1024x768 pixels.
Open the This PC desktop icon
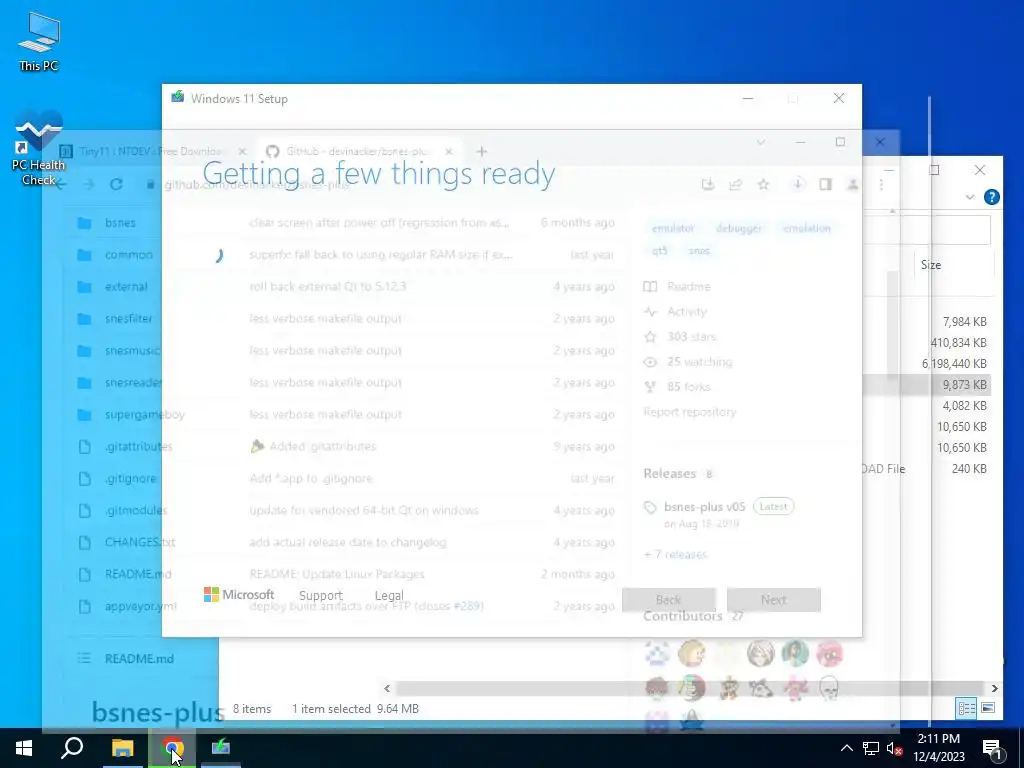point(39,42)
